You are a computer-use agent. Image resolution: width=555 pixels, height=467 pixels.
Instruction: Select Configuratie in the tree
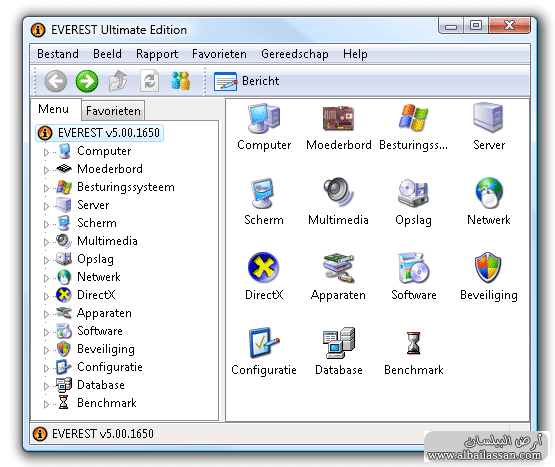[x=110, y=367]
